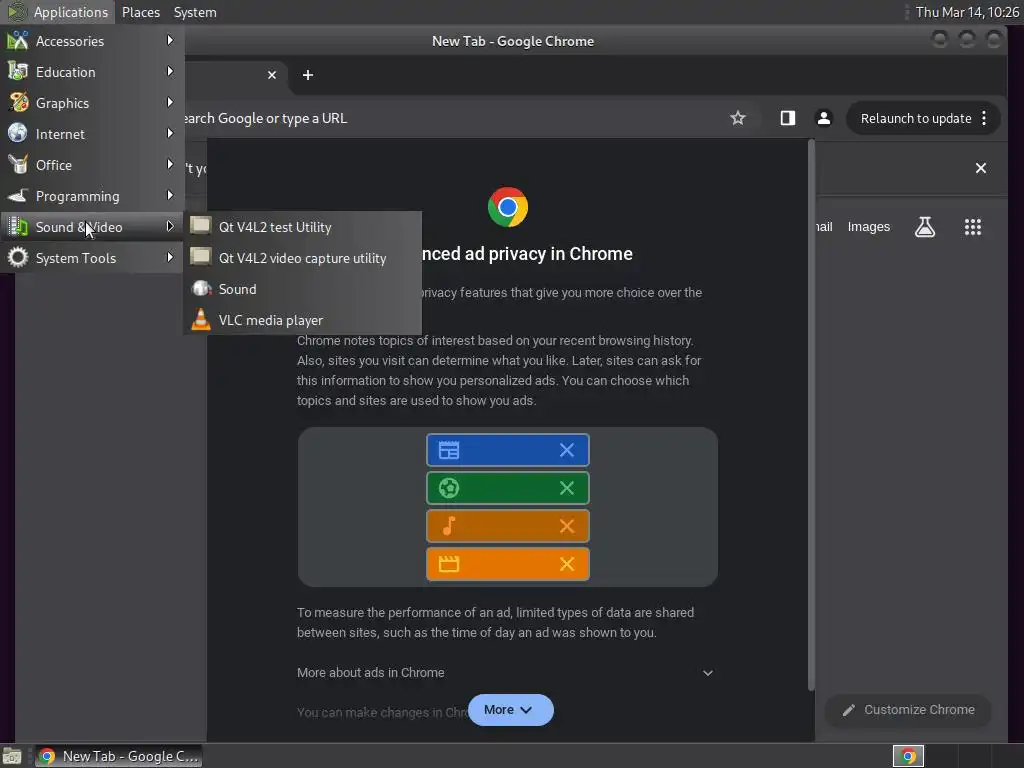Remove the green soccer topic chip
The height and width of the screenshot is (768, 1024).
(566, 488)
